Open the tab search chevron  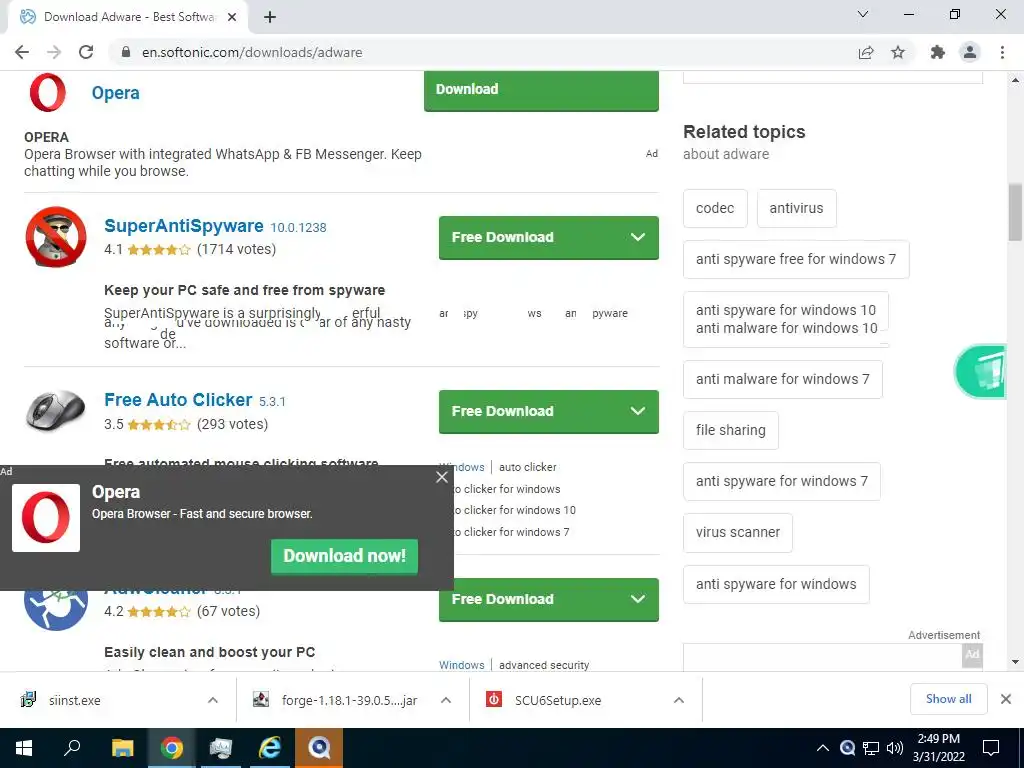(863, 14)
